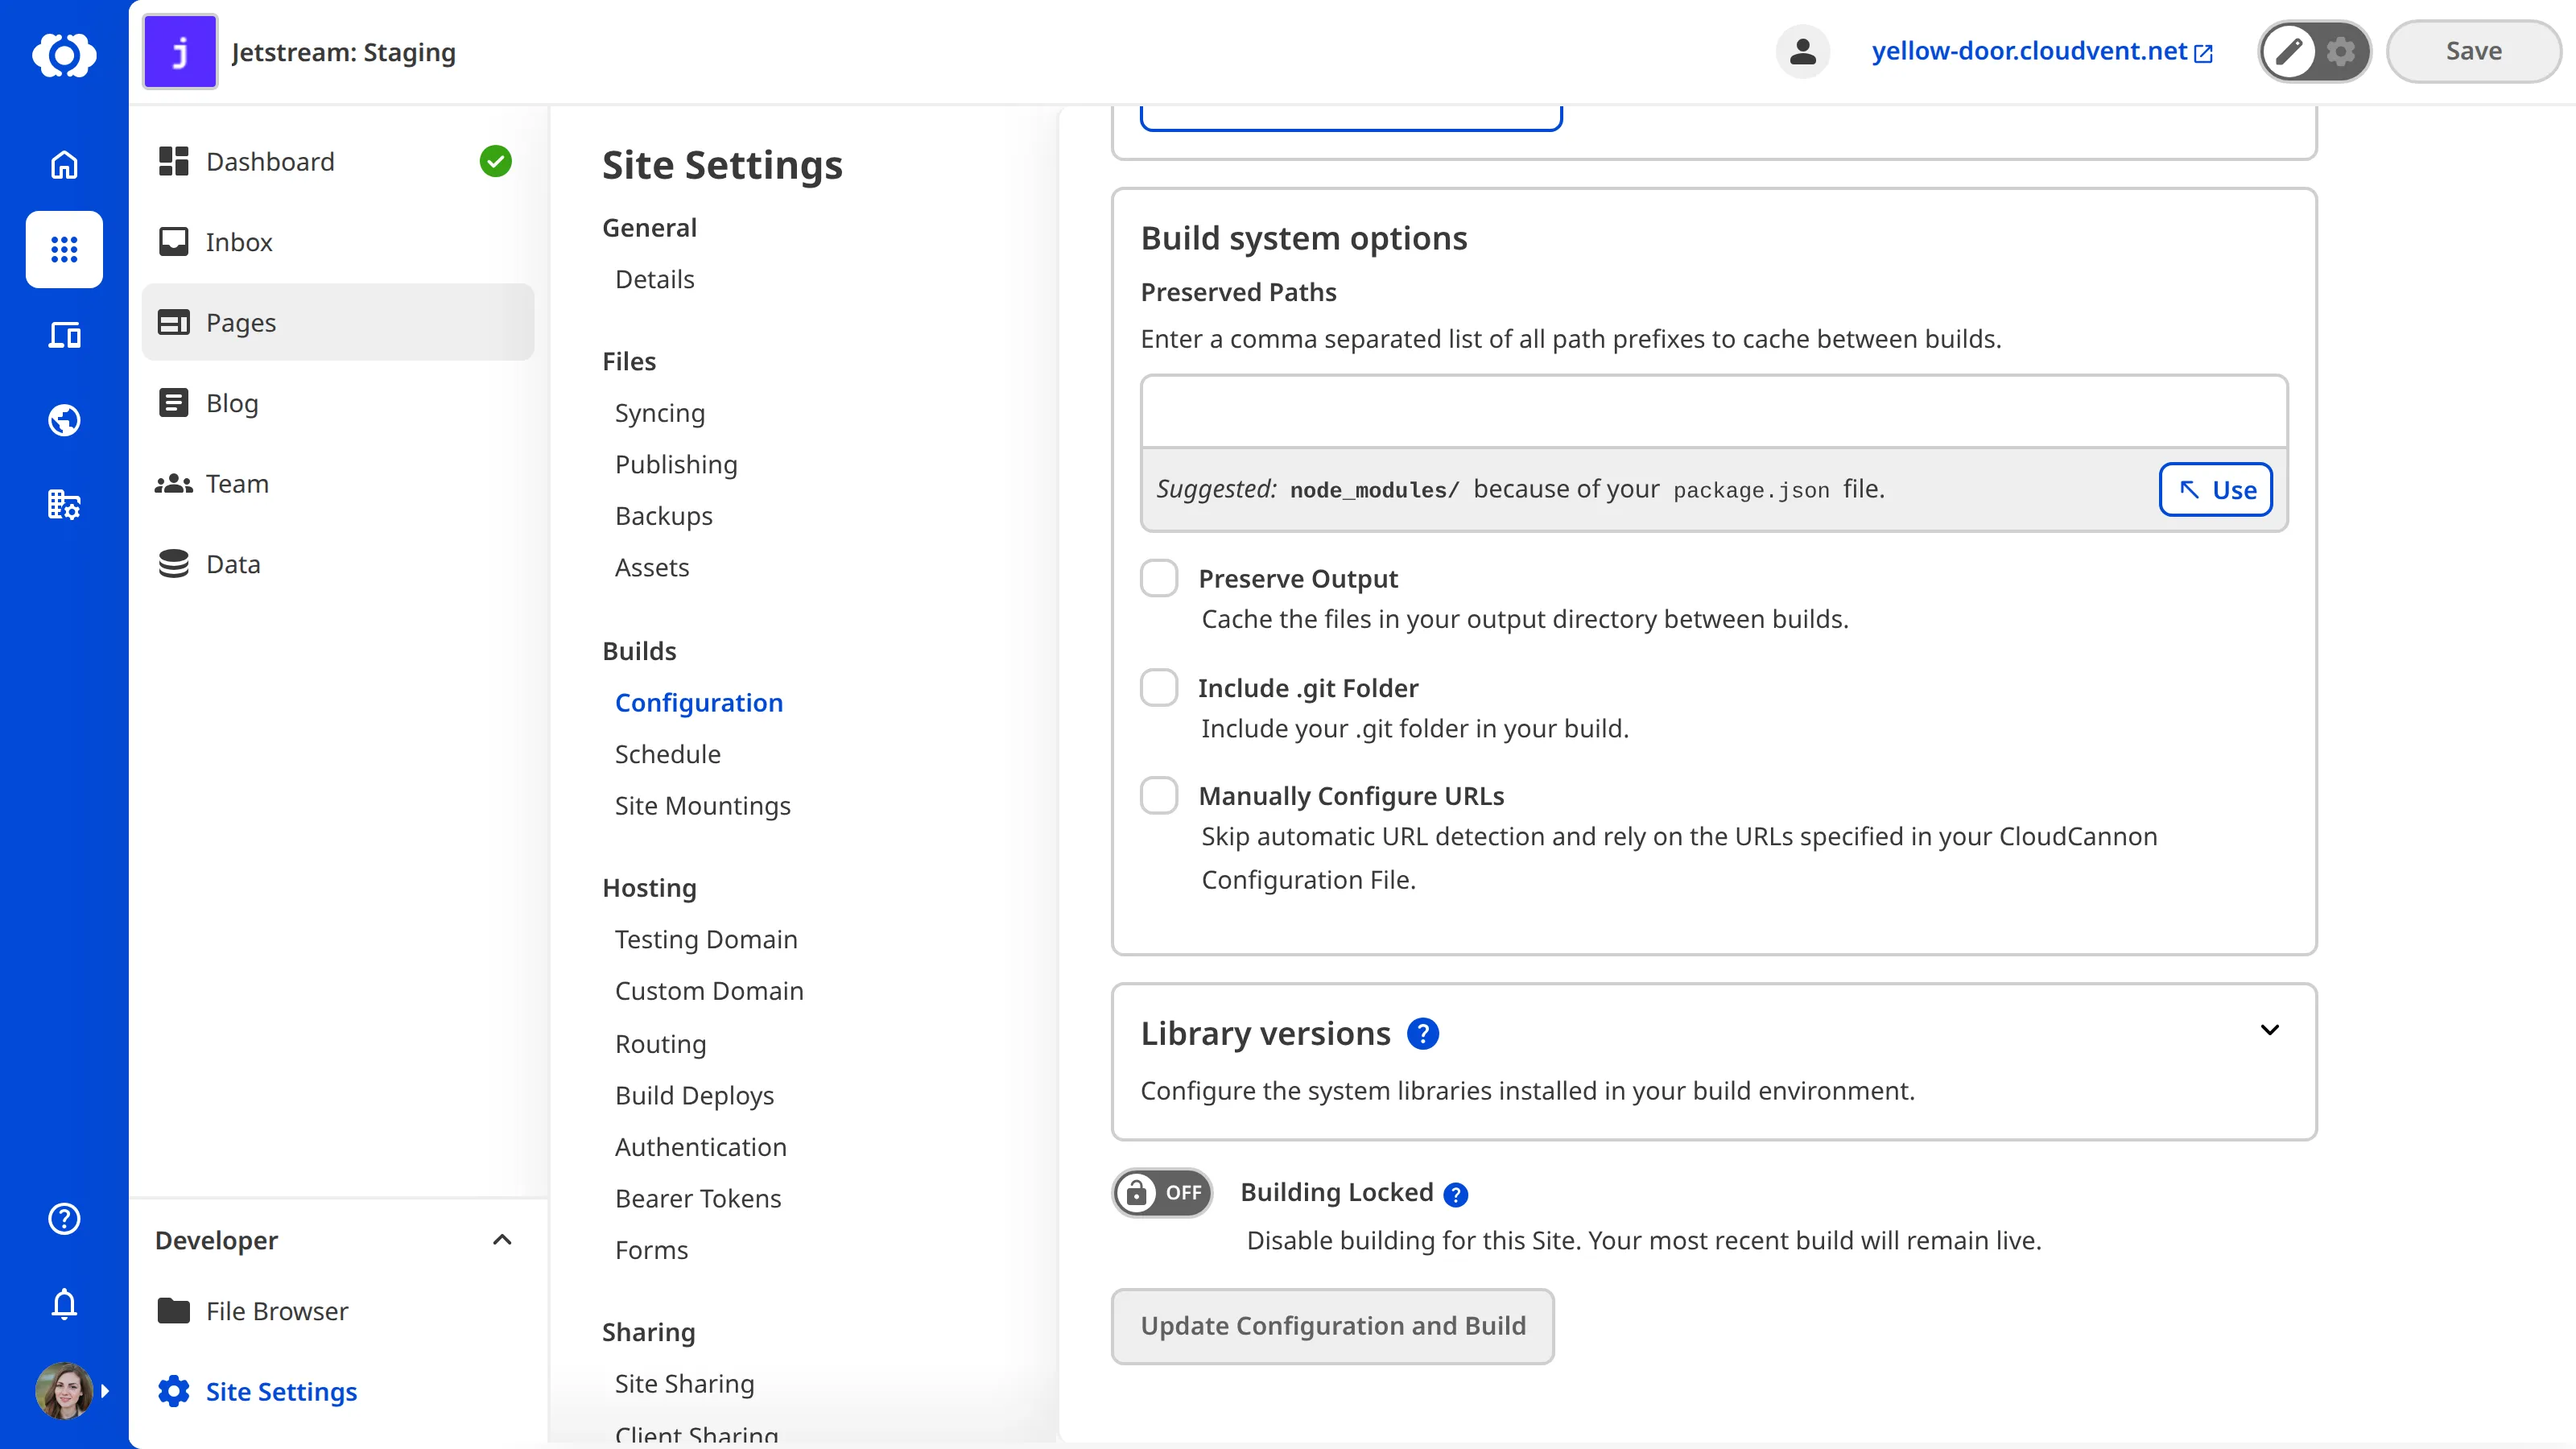
Task: Open File Browser
Action: [338, 1311]
